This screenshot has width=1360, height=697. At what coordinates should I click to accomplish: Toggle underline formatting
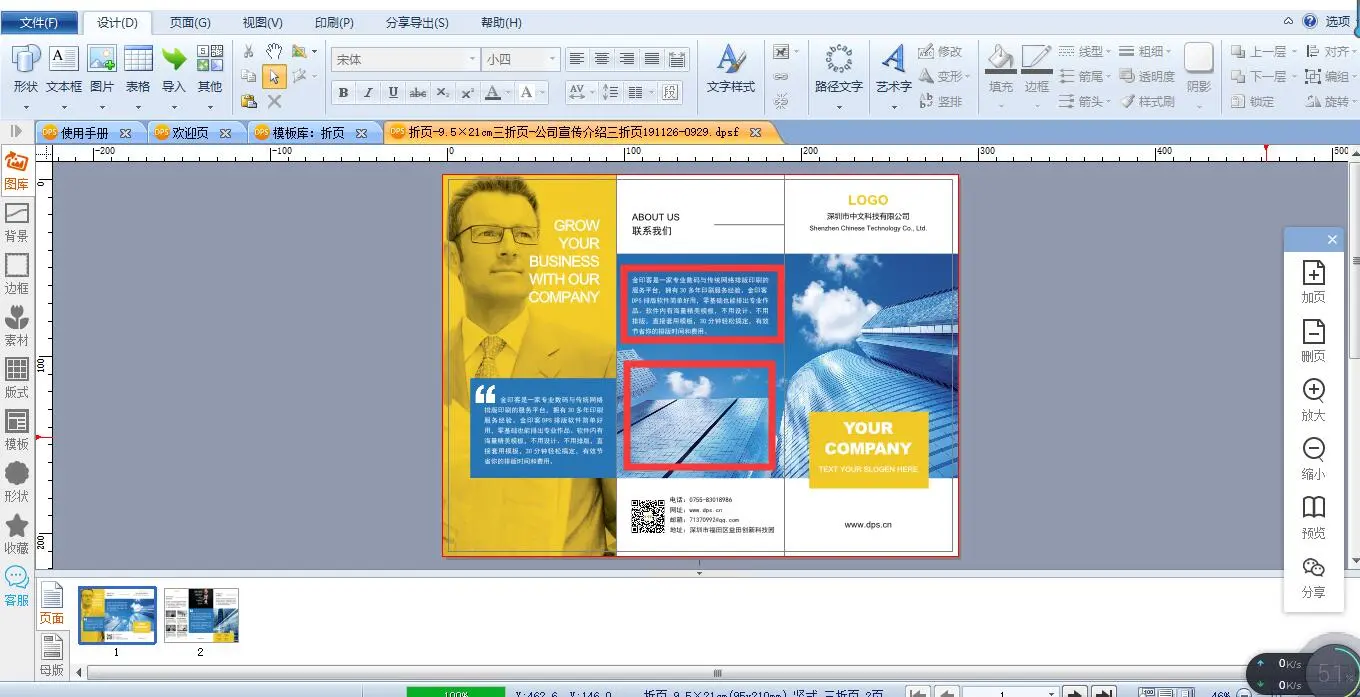pos(393,93)
